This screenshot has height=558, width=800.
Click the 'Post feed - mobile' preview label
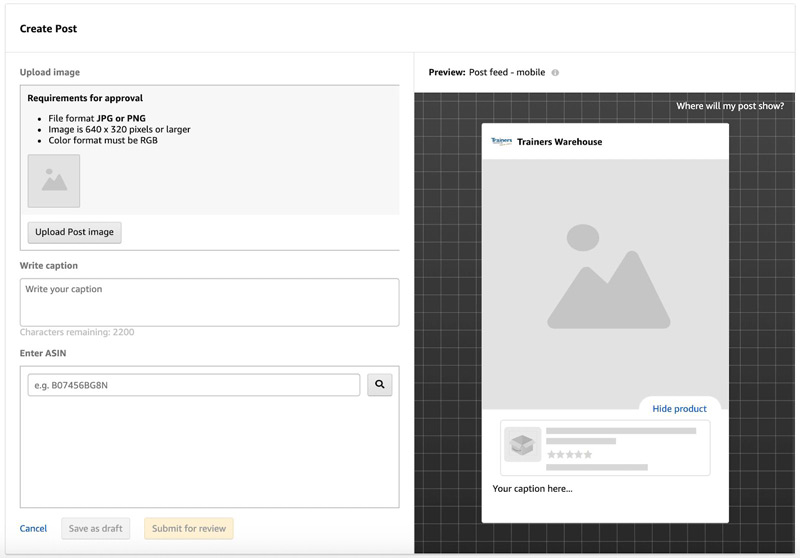pyautogui.click(x=507, y=72)
